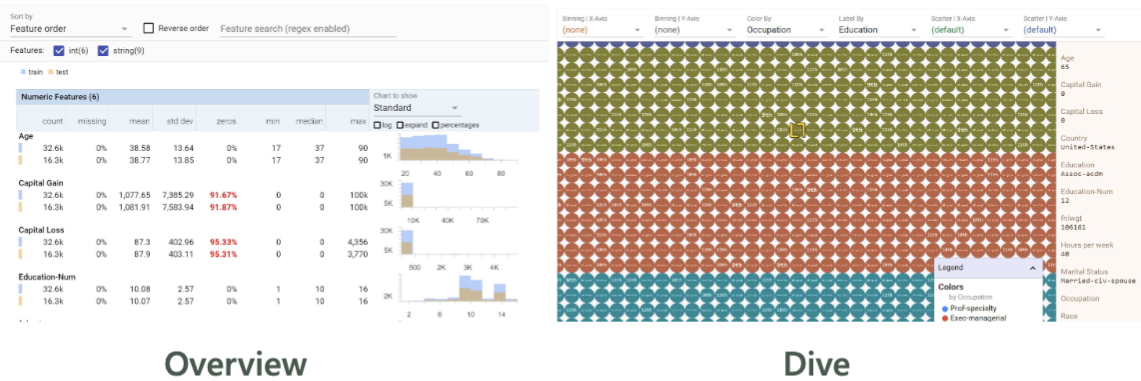Open the Color By Occupation dropdown

click(787, 31)
